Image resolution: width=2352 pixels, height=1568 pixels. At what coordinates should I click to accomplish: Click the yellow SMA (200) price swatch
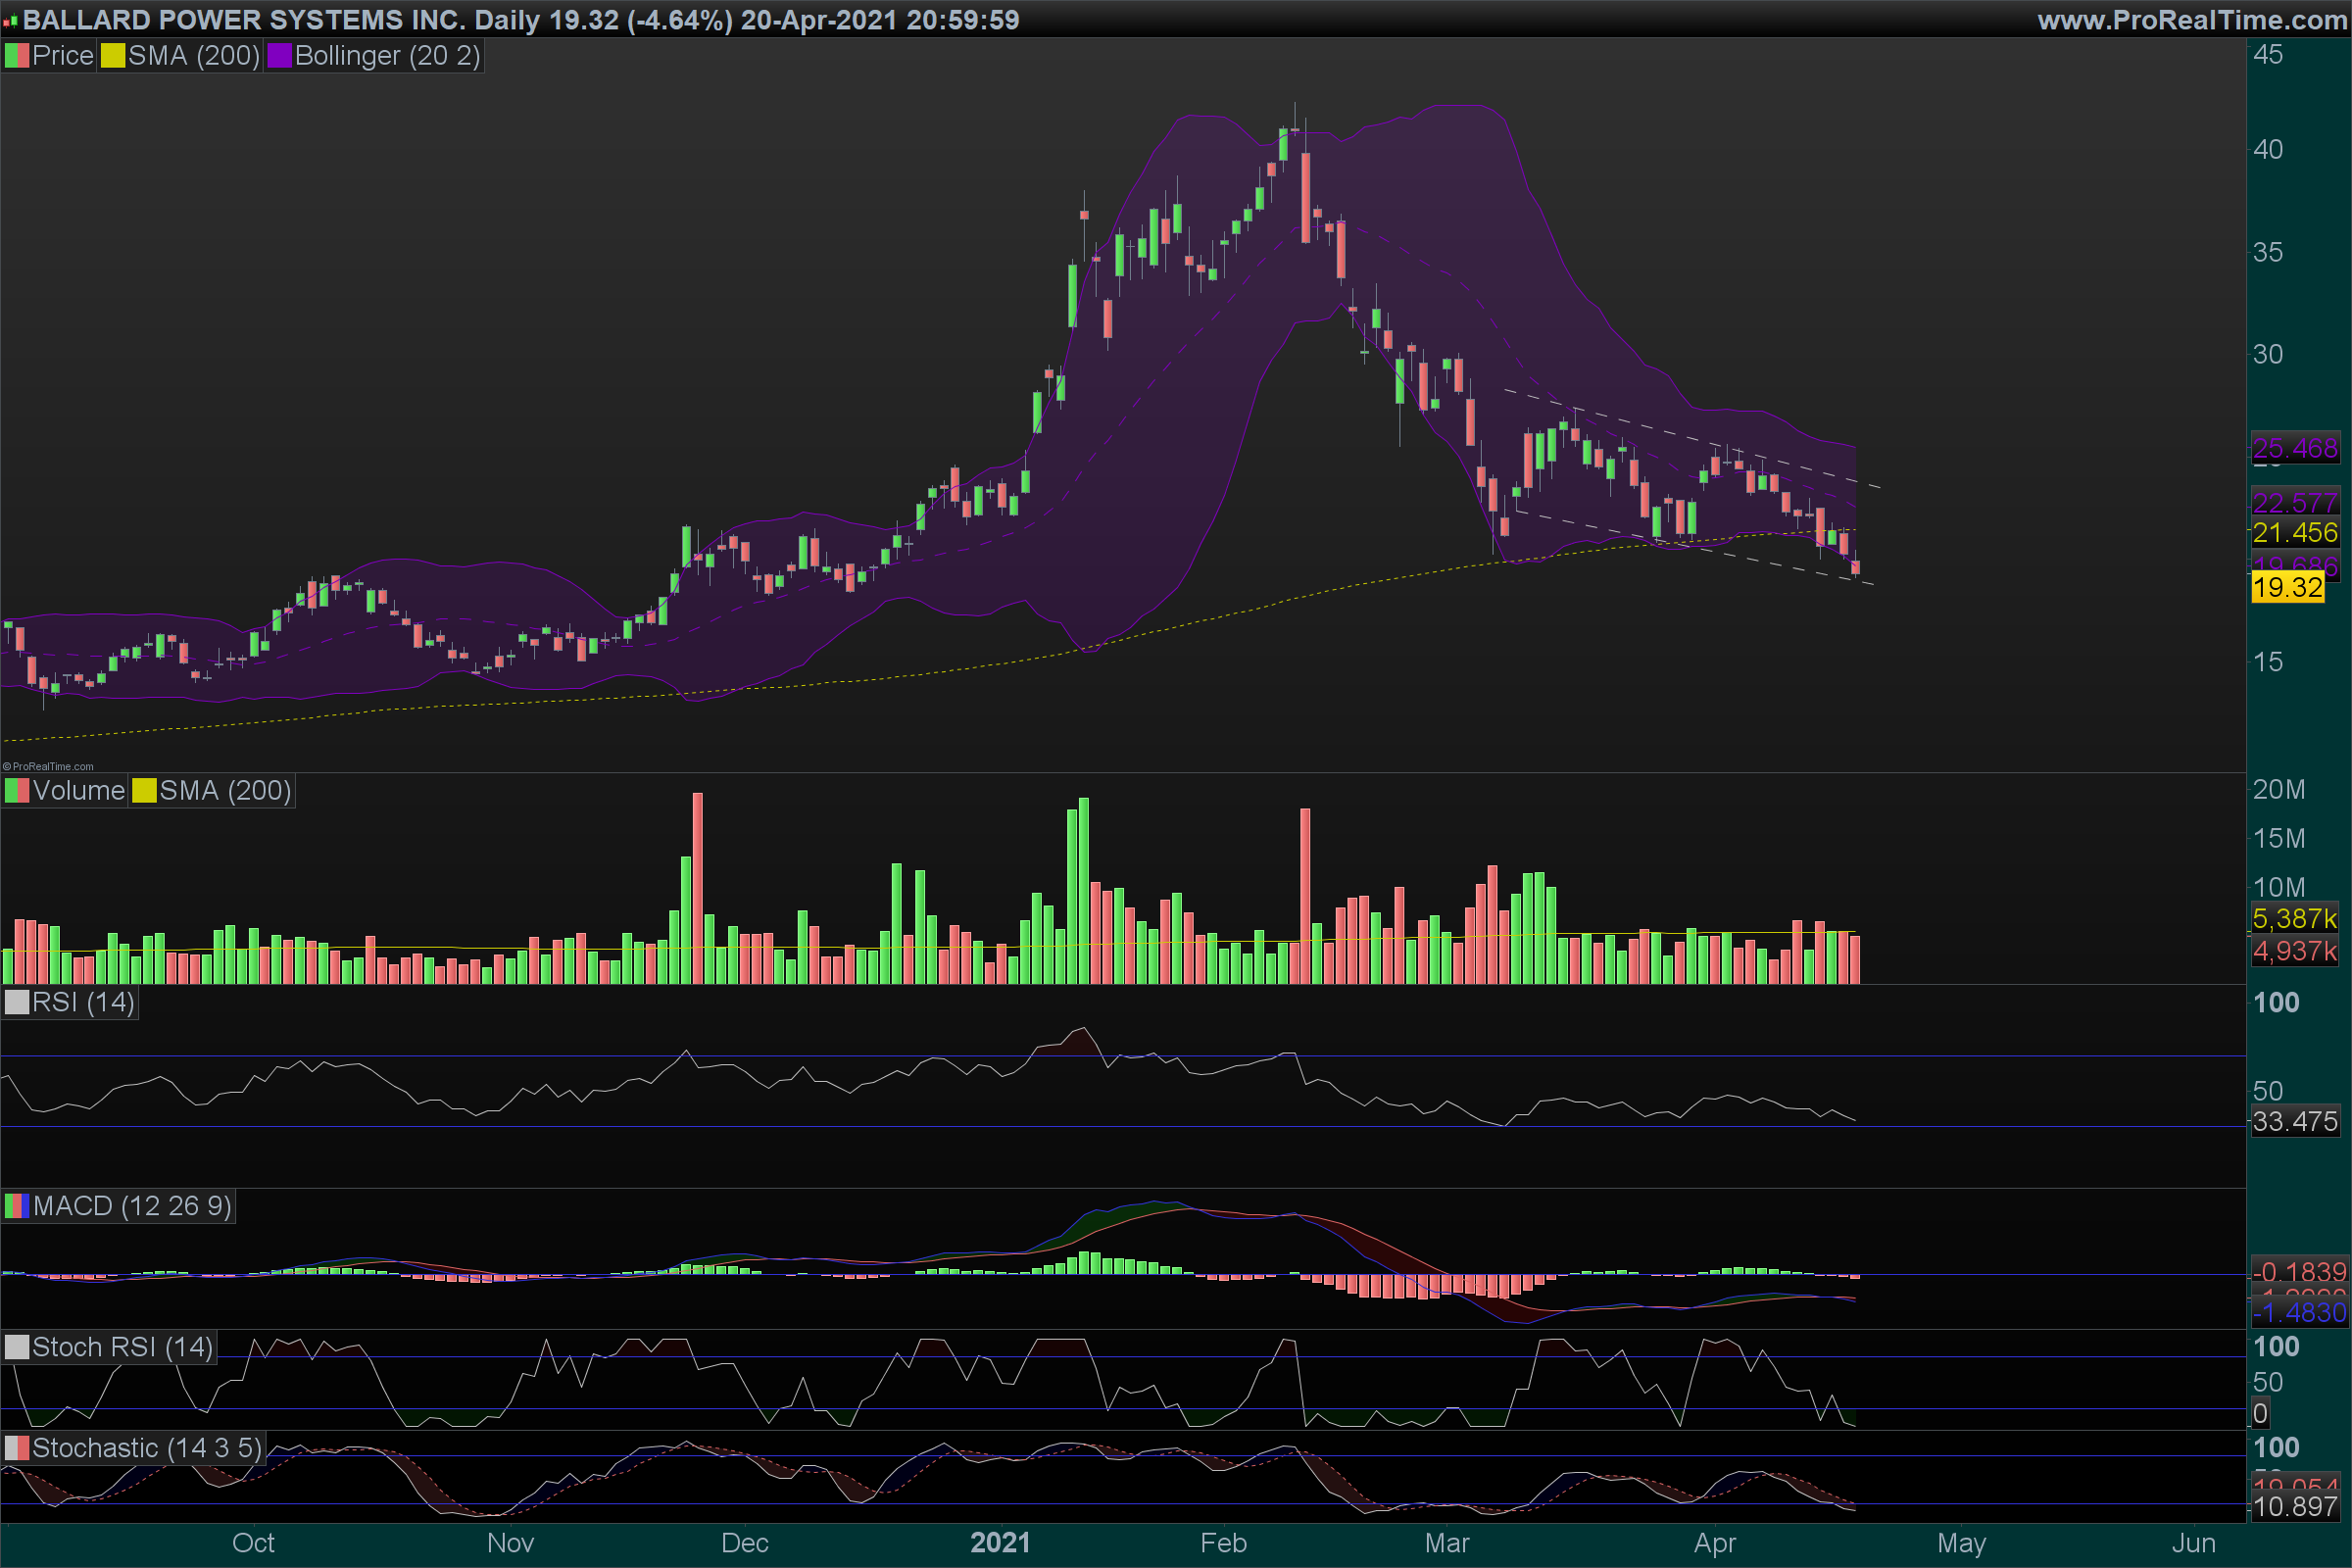coord(112,56)
